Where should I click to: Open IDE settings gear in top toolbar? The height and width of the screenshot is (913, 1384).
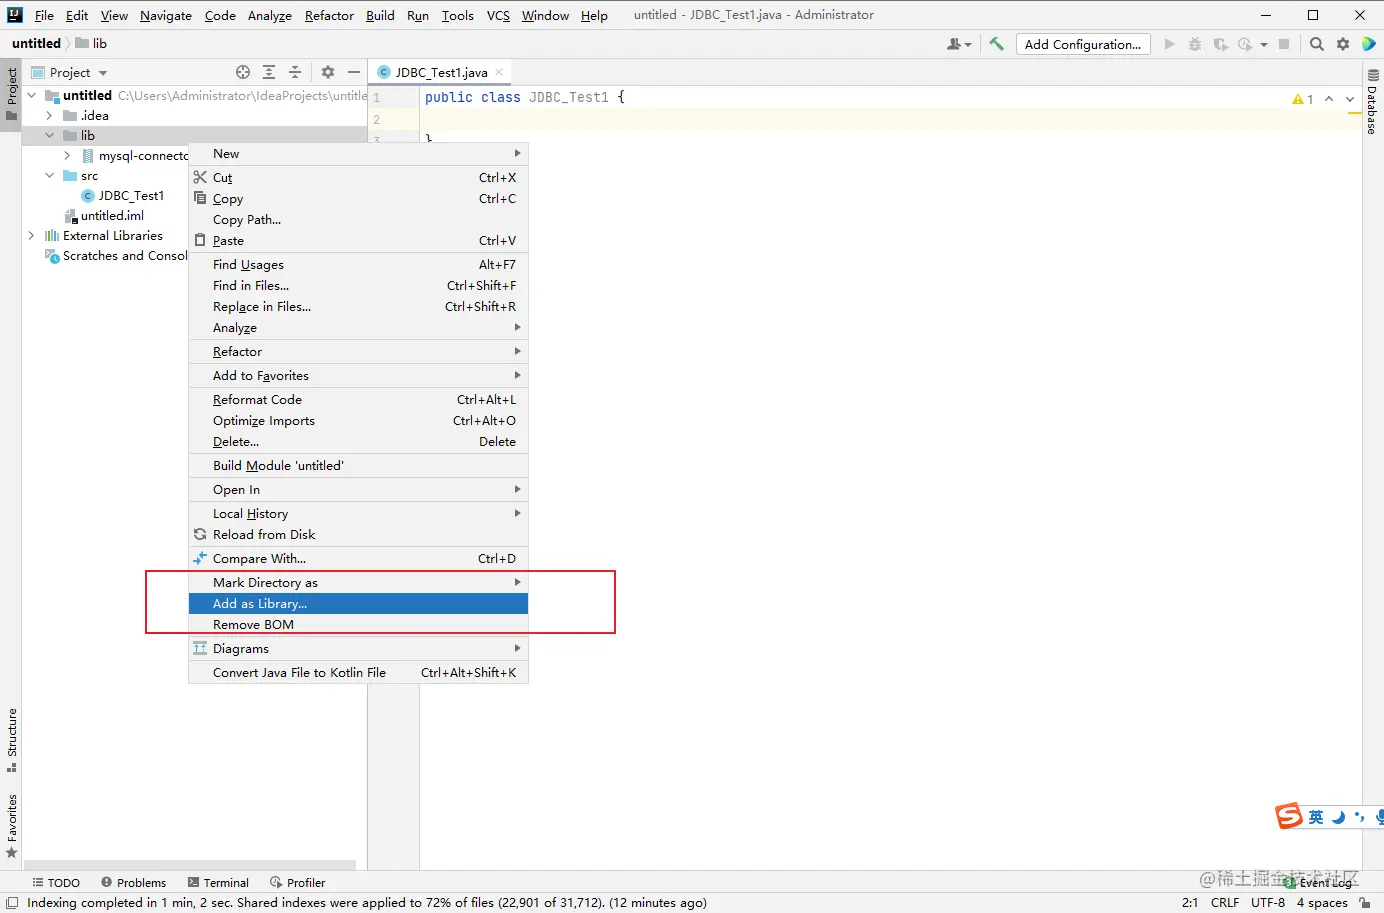[x=1343, y=44]
